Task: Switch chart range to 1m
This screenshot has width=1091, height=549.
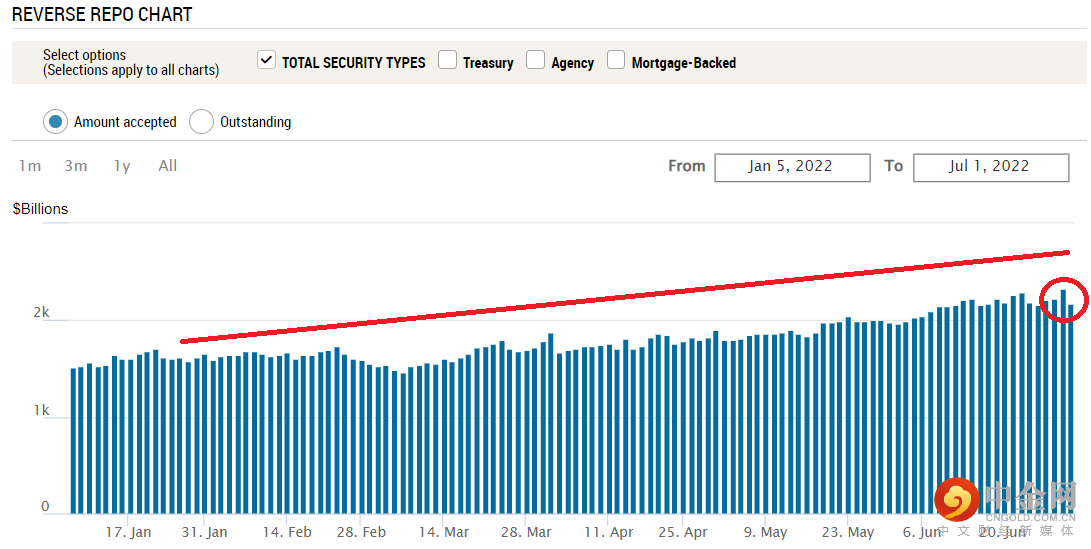Action: pyautogui.click(x=30, y=166)
